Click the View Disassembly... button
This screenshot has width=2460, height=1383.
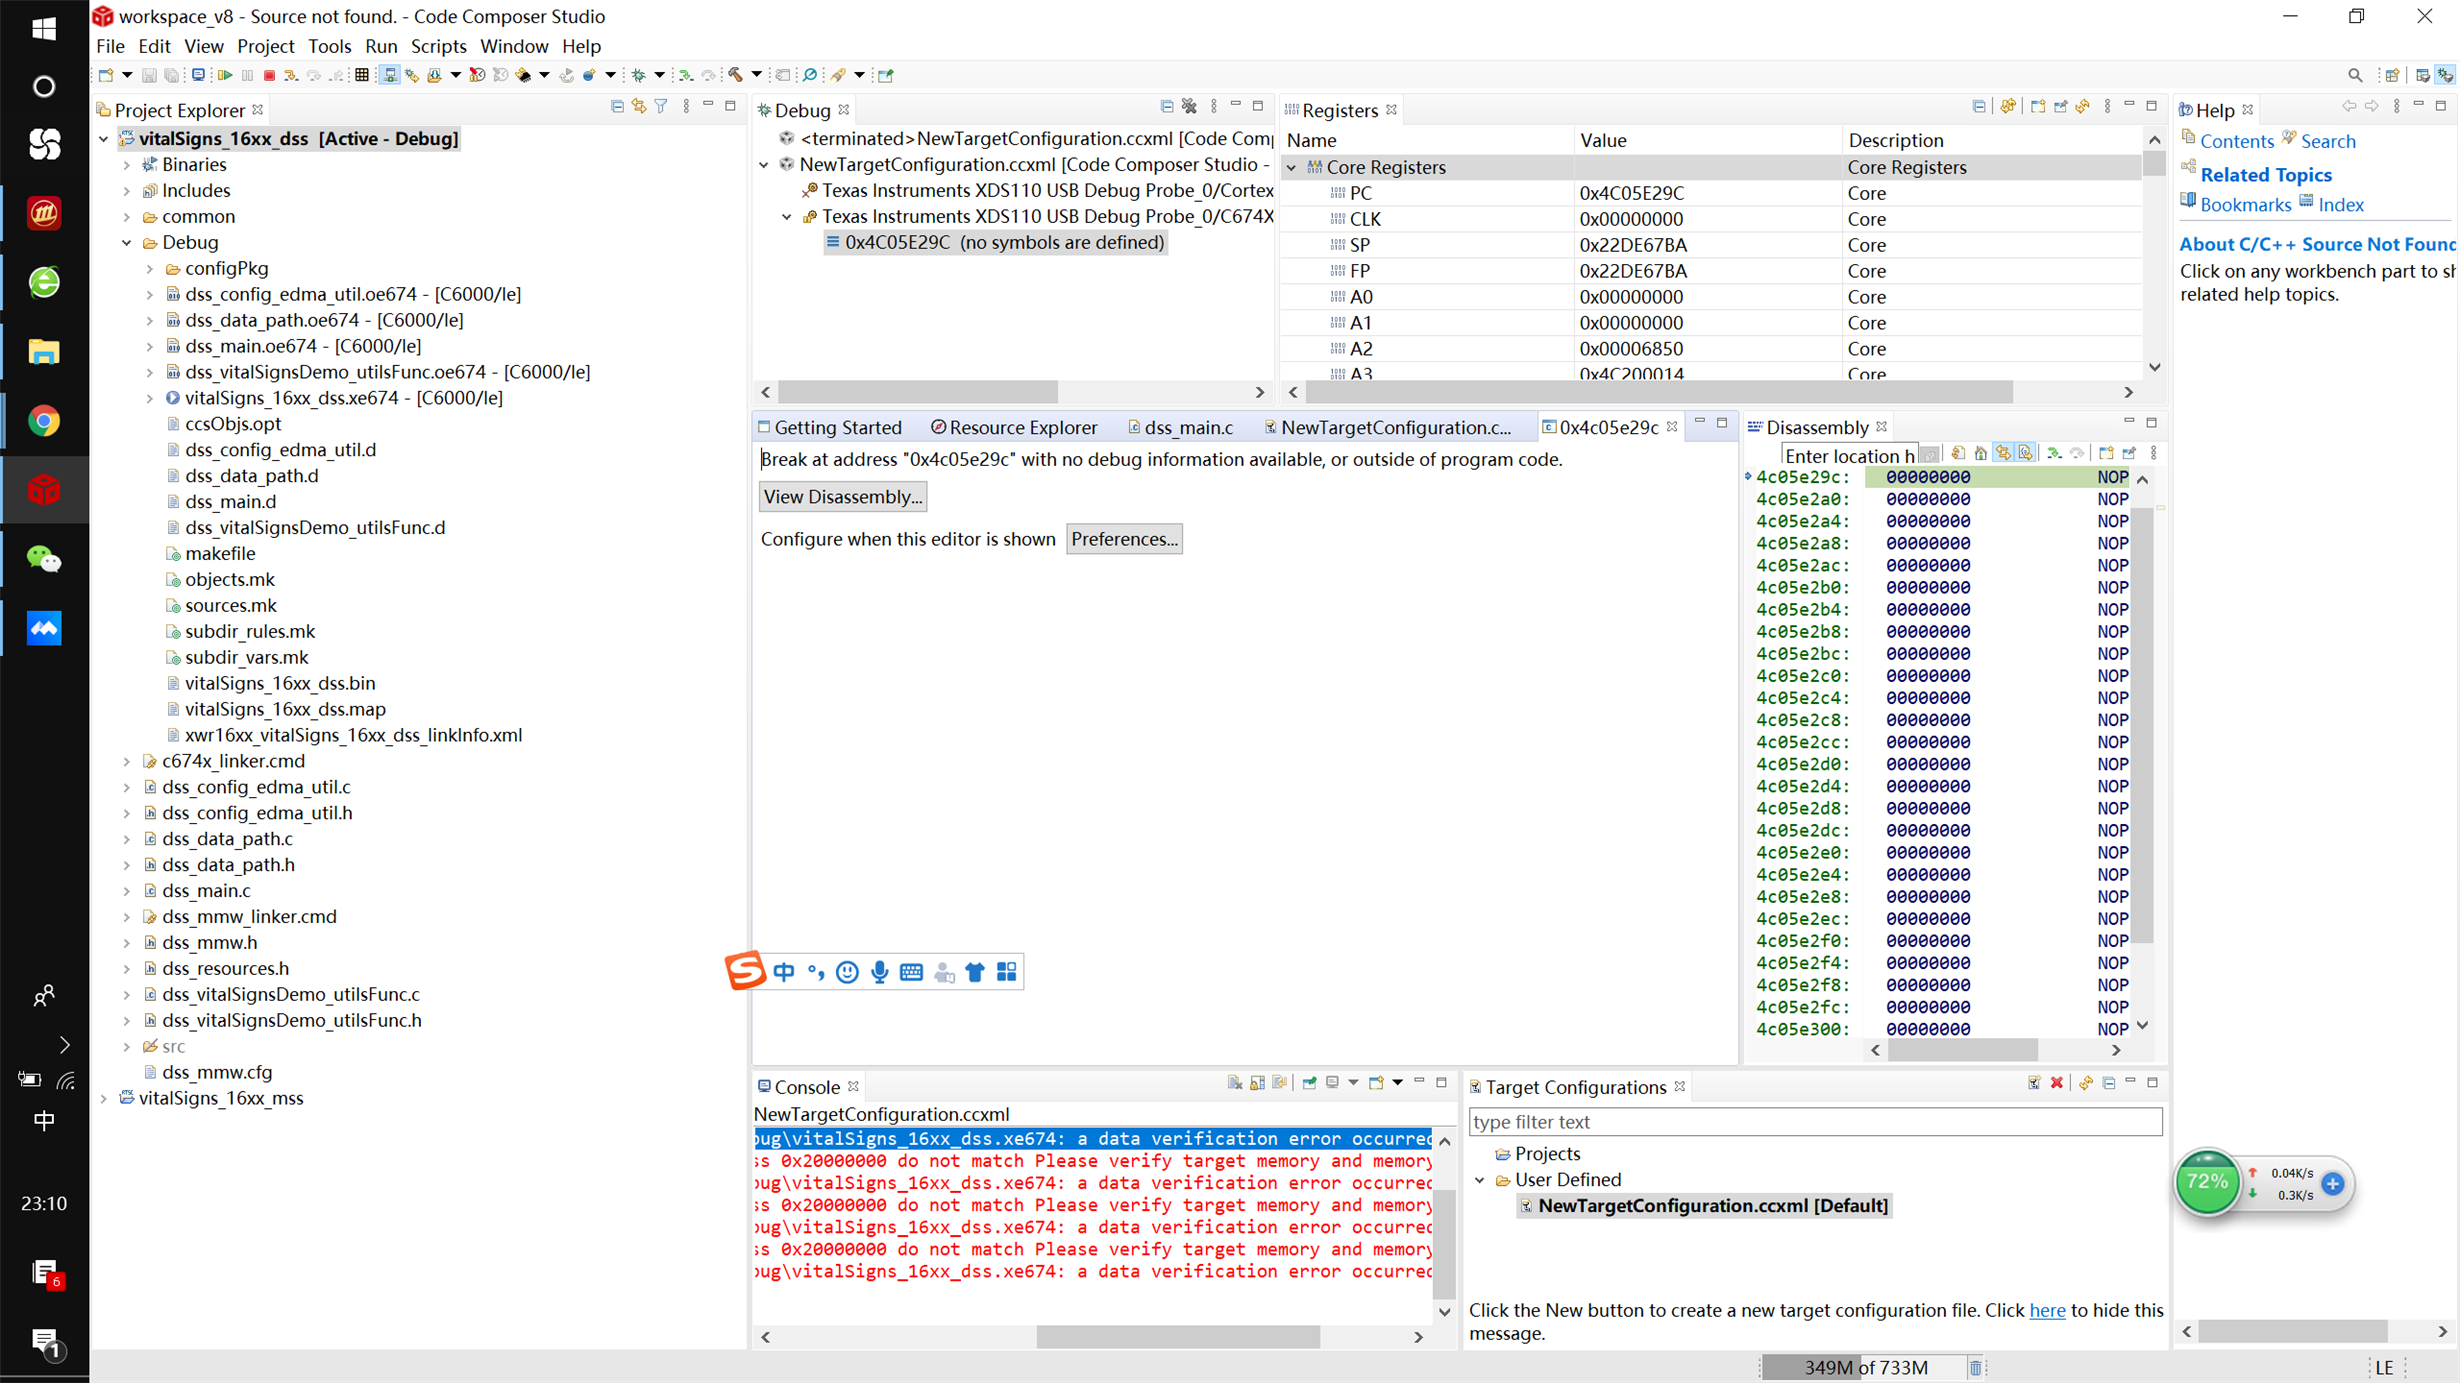click(x=842, y=497)
